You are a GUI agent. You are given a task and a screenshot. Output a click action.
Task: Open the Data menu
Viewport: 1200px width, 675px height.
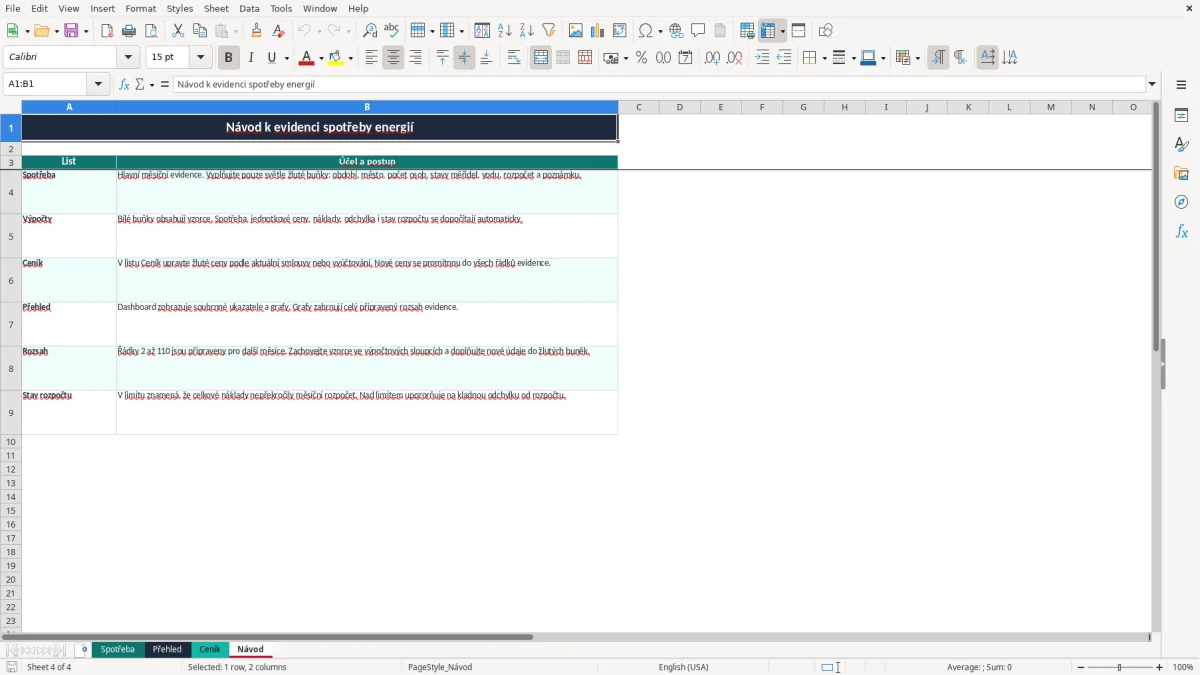[x=249, y=8]
